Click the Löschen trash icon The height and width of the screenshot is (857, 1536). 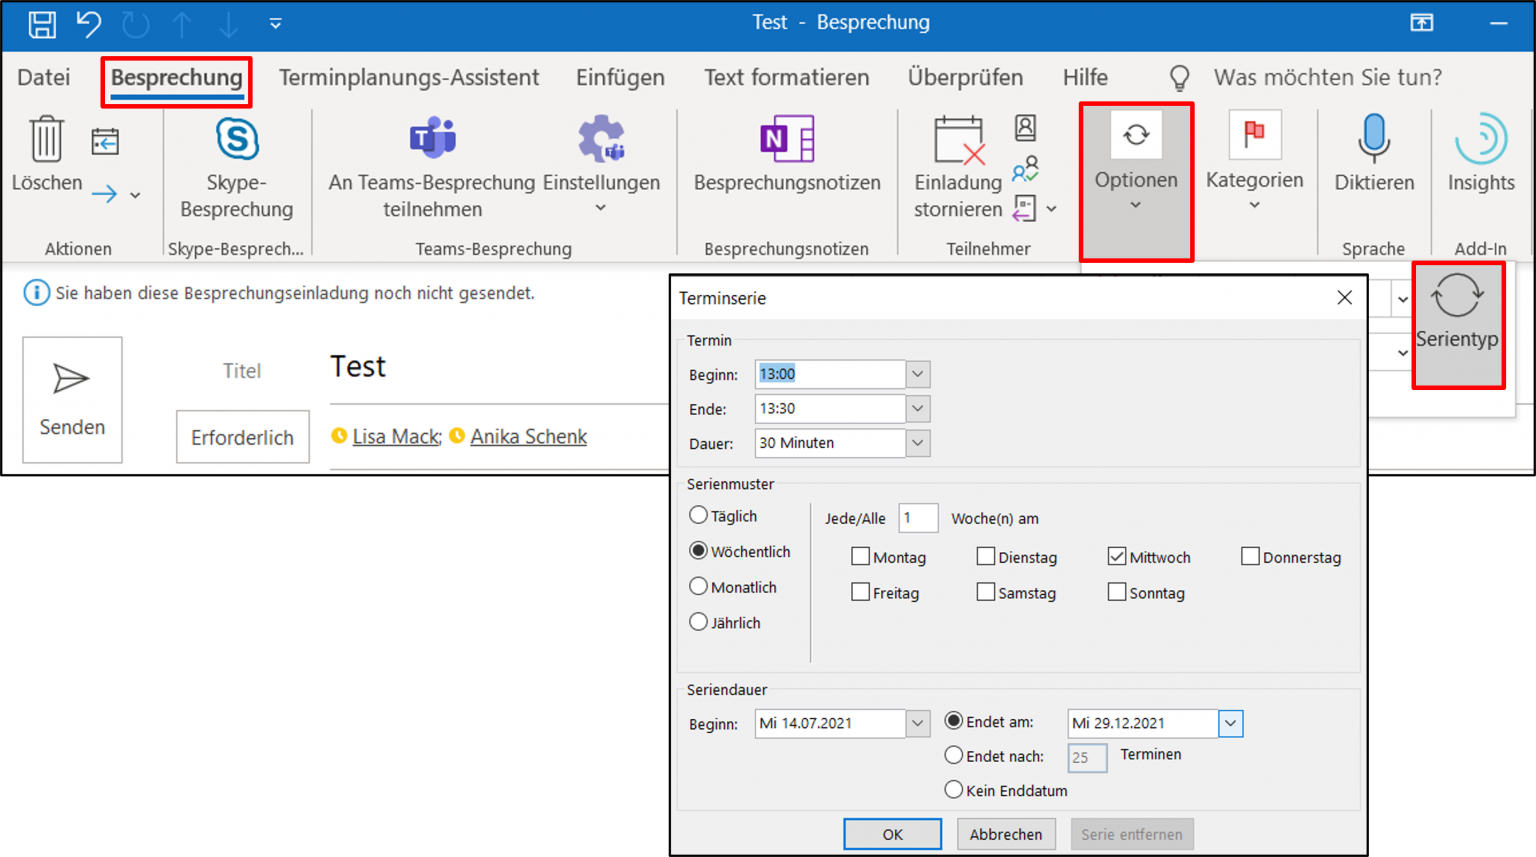point(46,139)
